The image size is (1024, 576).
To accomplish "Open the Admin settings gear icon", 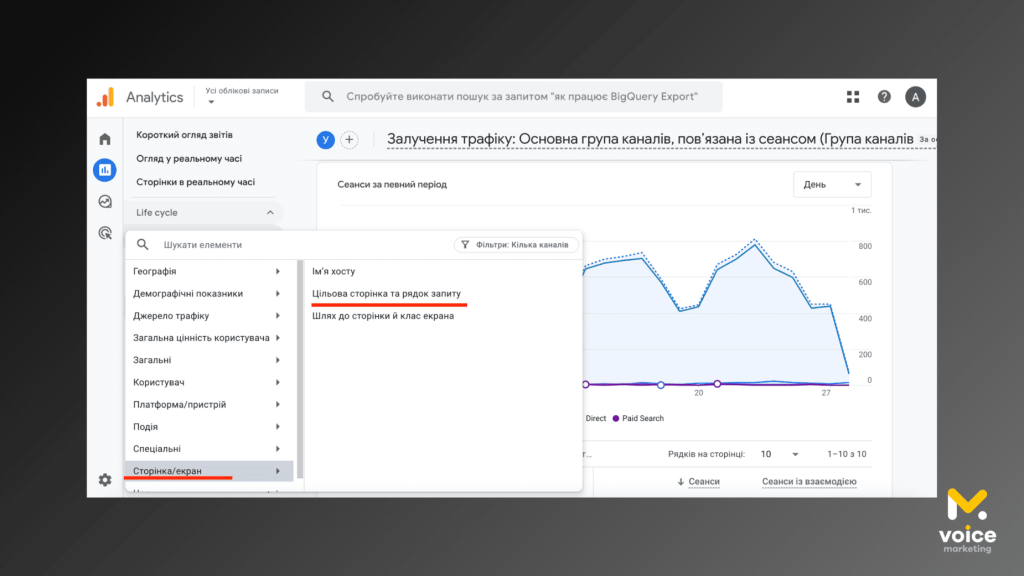I will 105,480.
